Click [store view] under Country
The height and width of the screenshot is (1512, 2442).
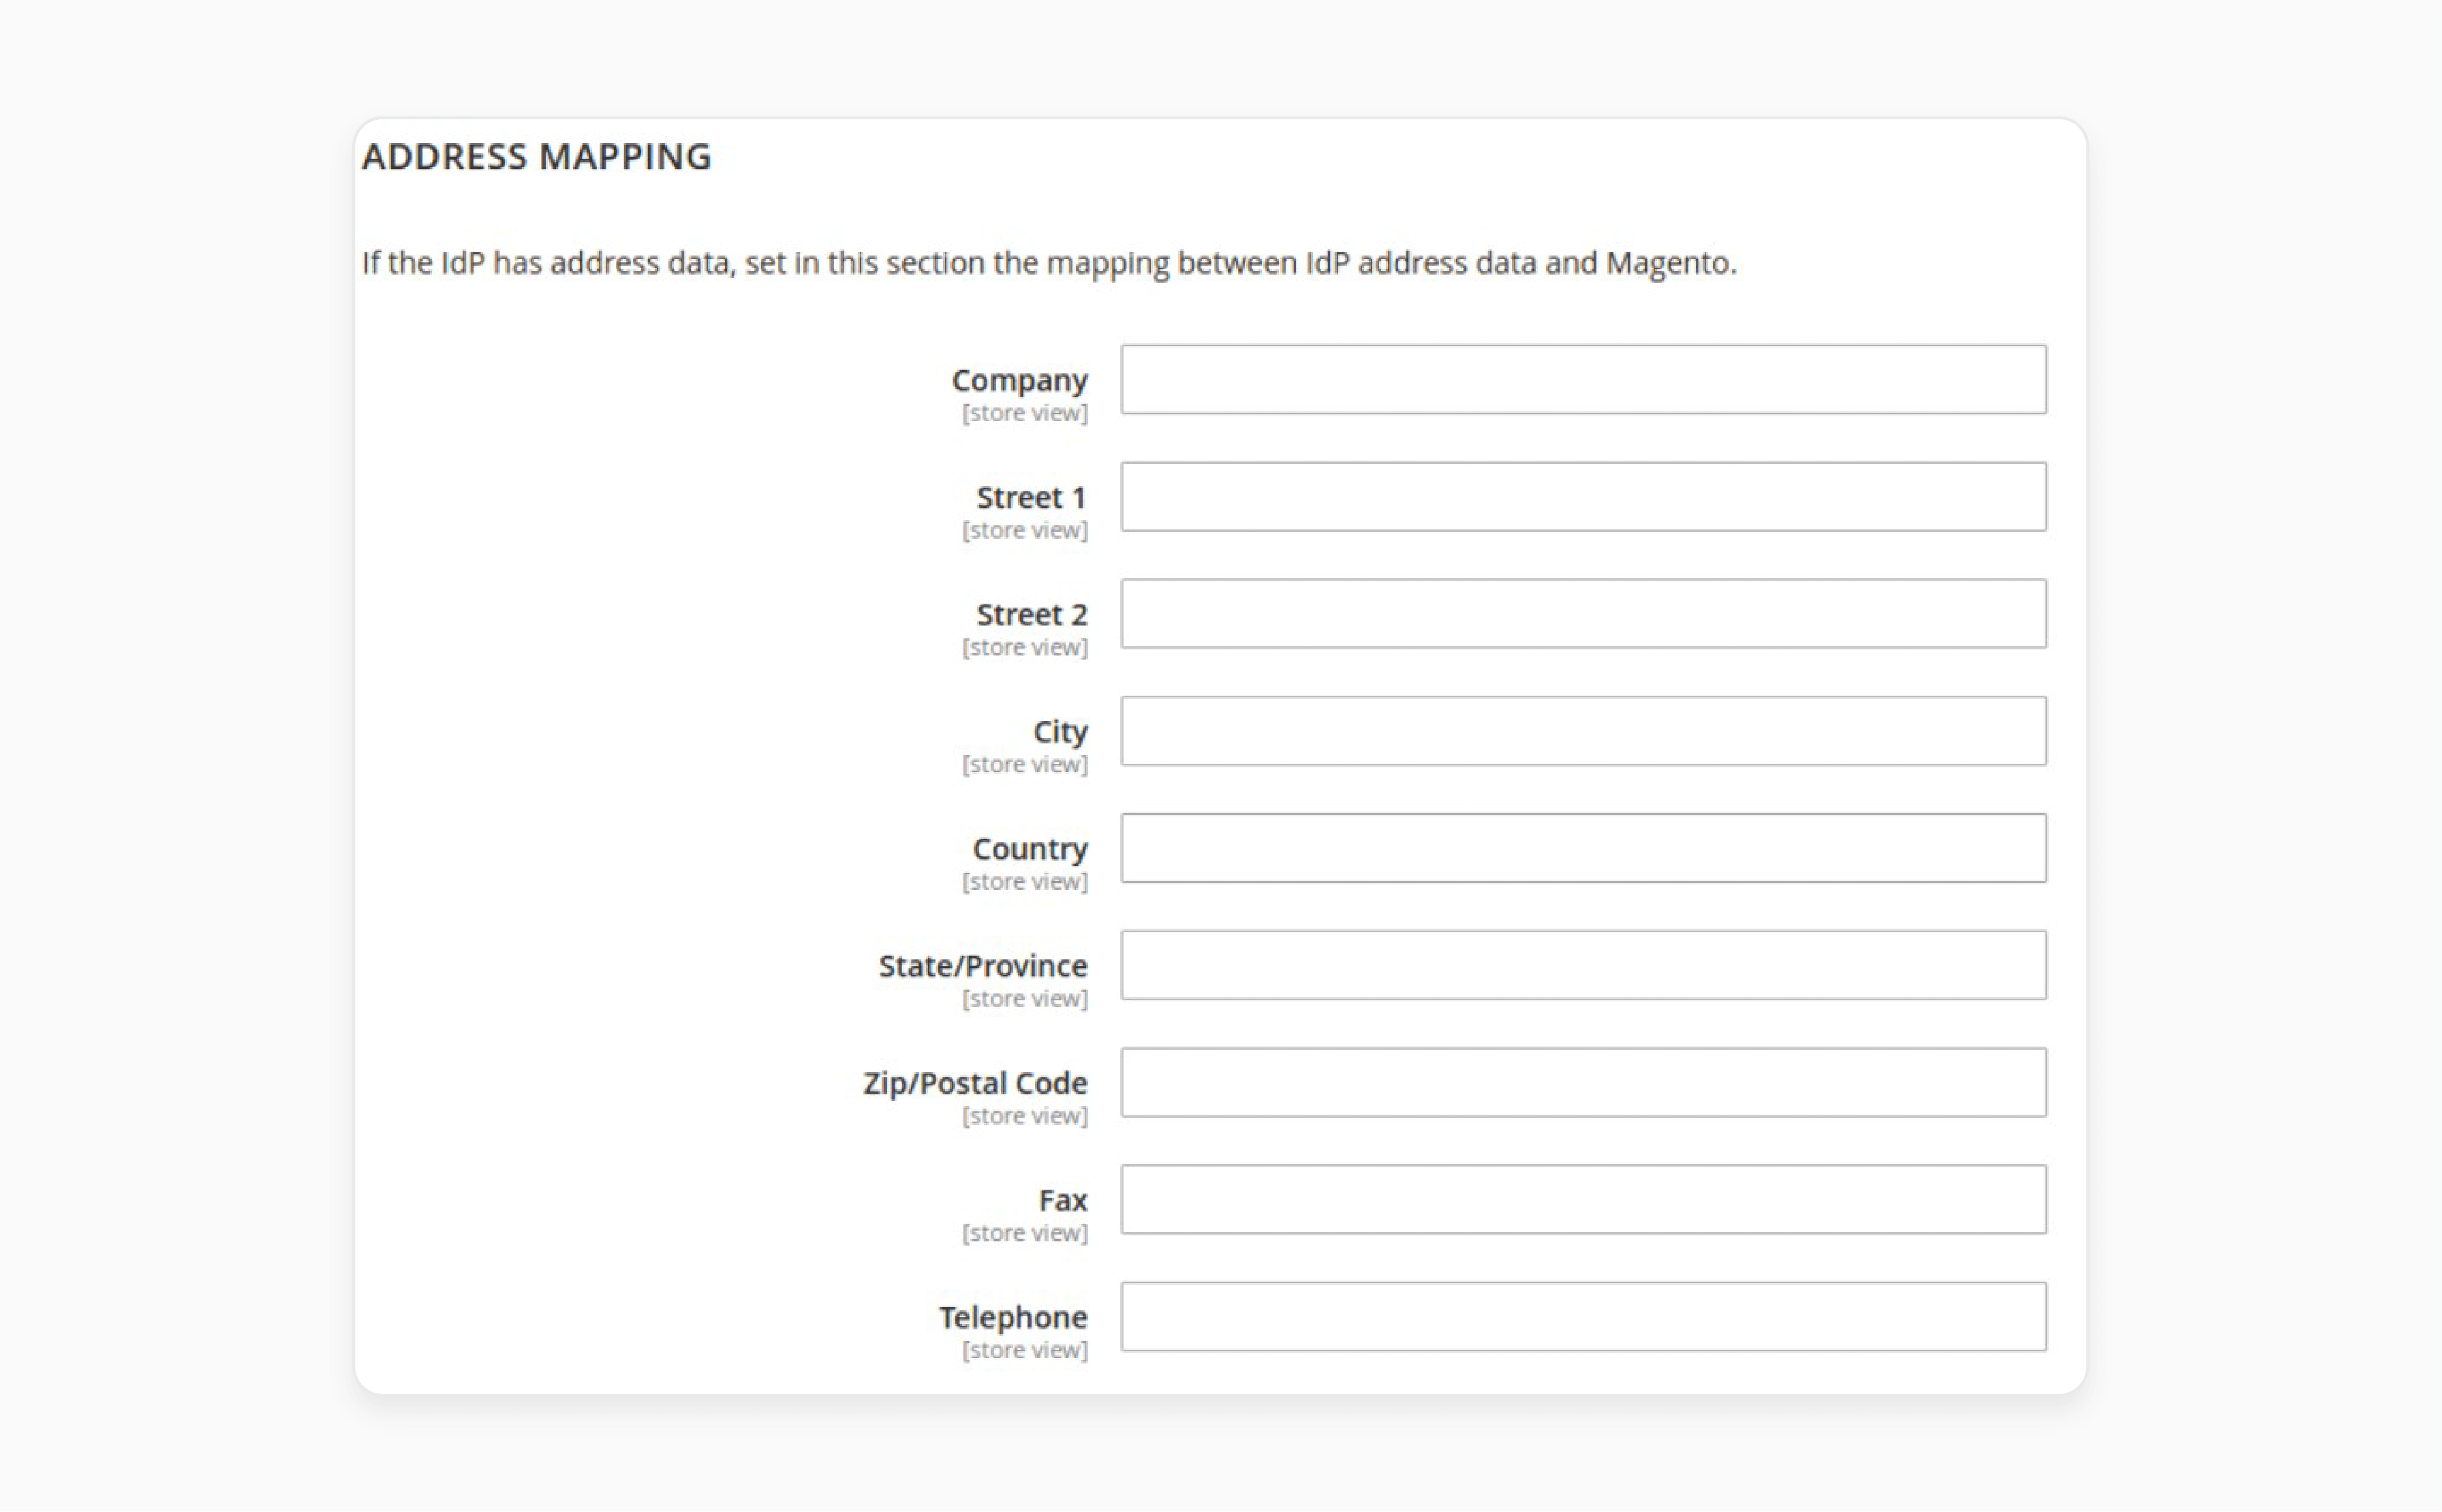(x=1024, y=881)
